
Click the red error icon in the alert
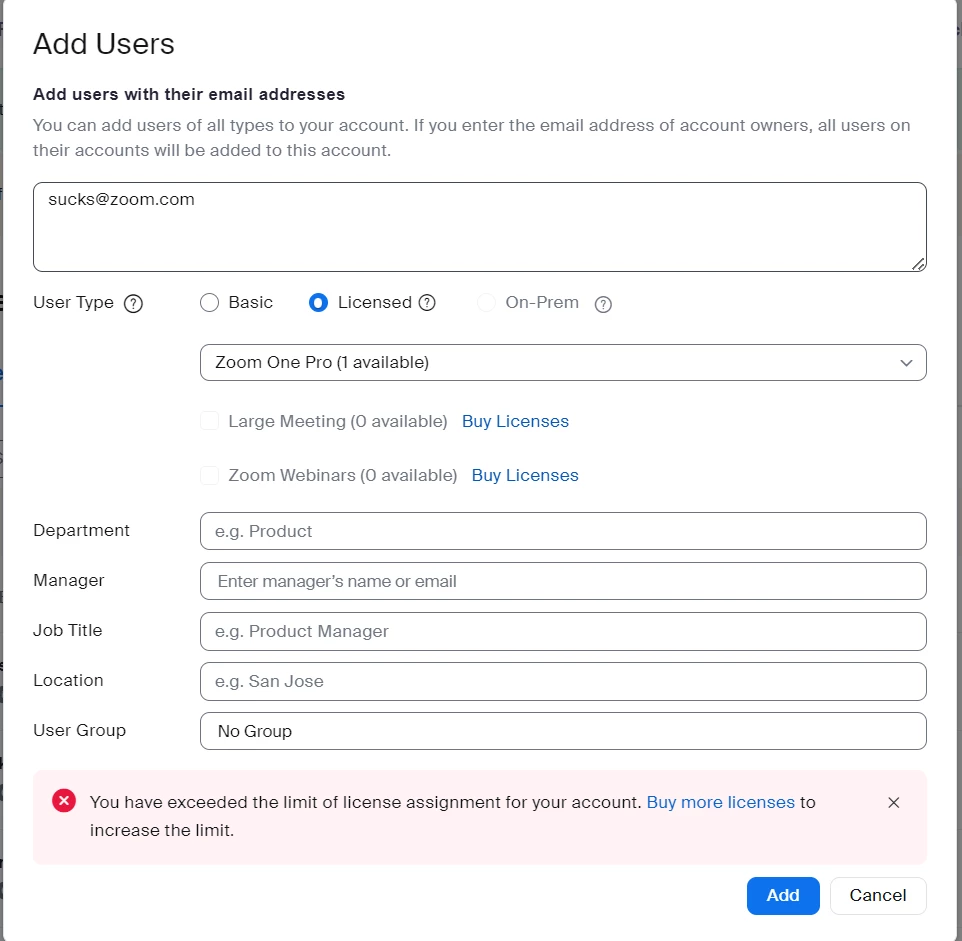tap(64, 801)
